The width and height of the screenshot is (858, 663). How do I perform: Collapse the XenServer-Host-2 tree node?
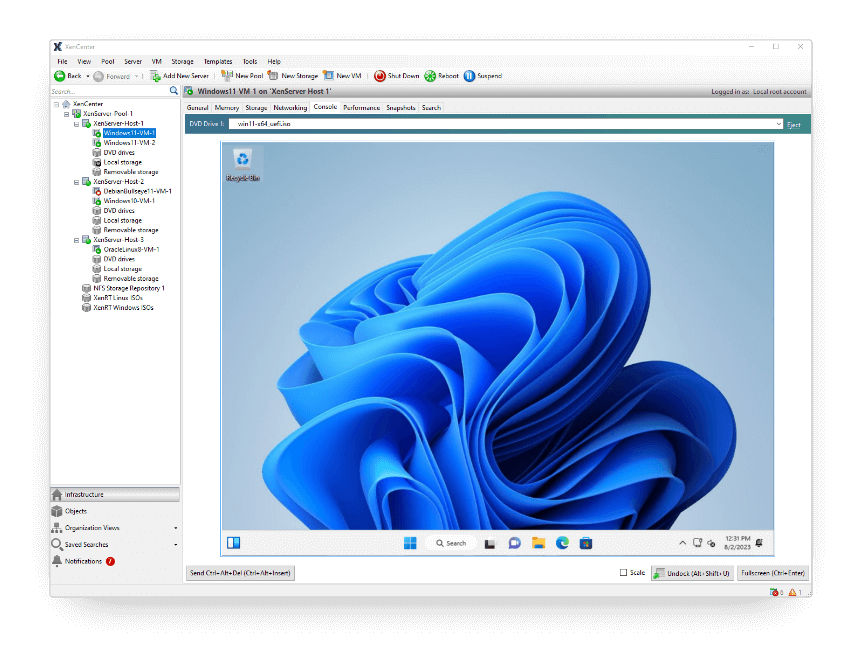(76, 182)
